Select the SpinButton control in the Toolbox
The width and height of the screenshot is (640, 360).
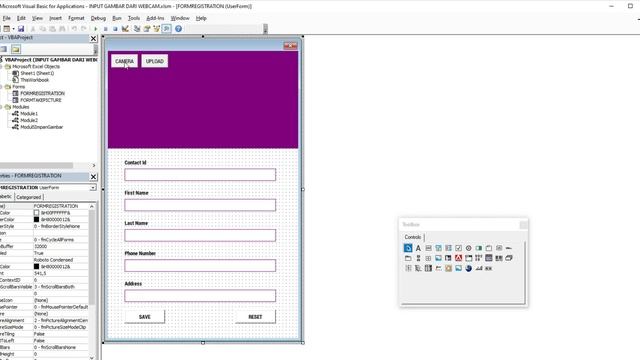click(x=428, y=258)
